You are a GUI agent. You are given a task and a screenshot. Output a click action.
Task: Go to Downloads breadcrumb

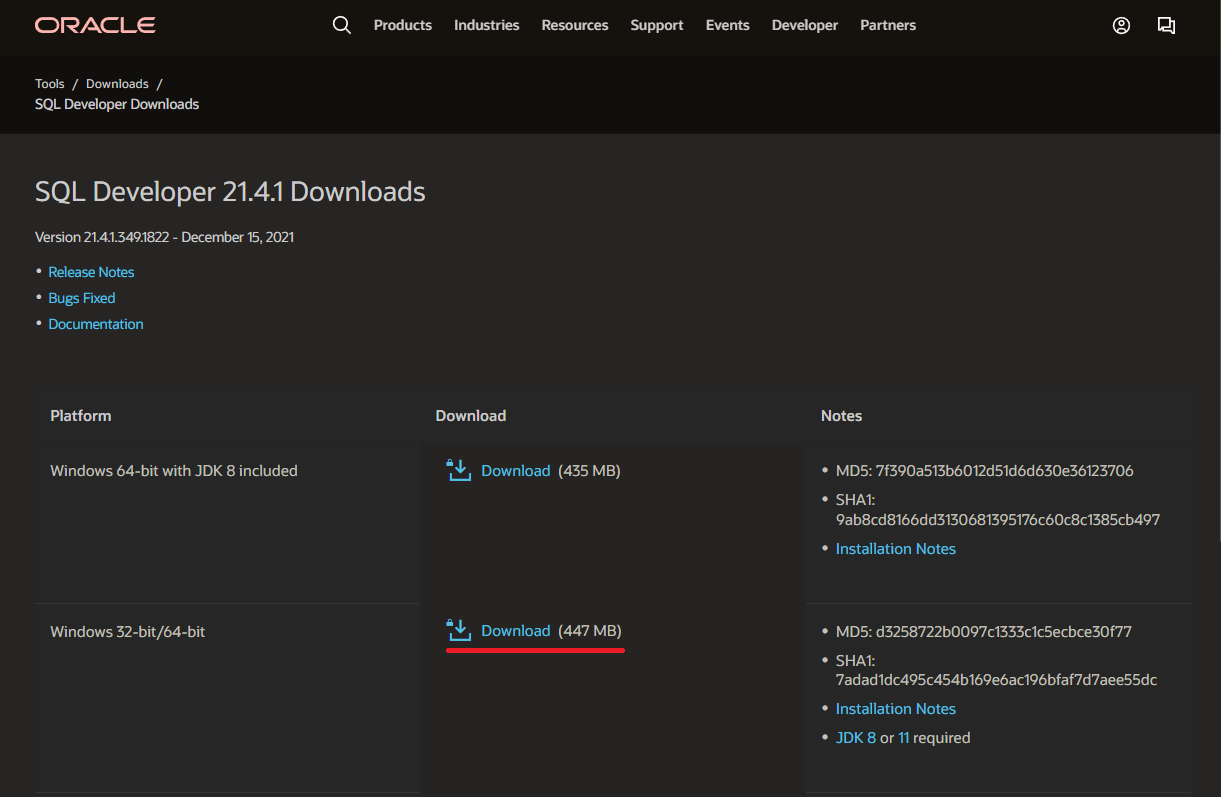pos(117,84)
